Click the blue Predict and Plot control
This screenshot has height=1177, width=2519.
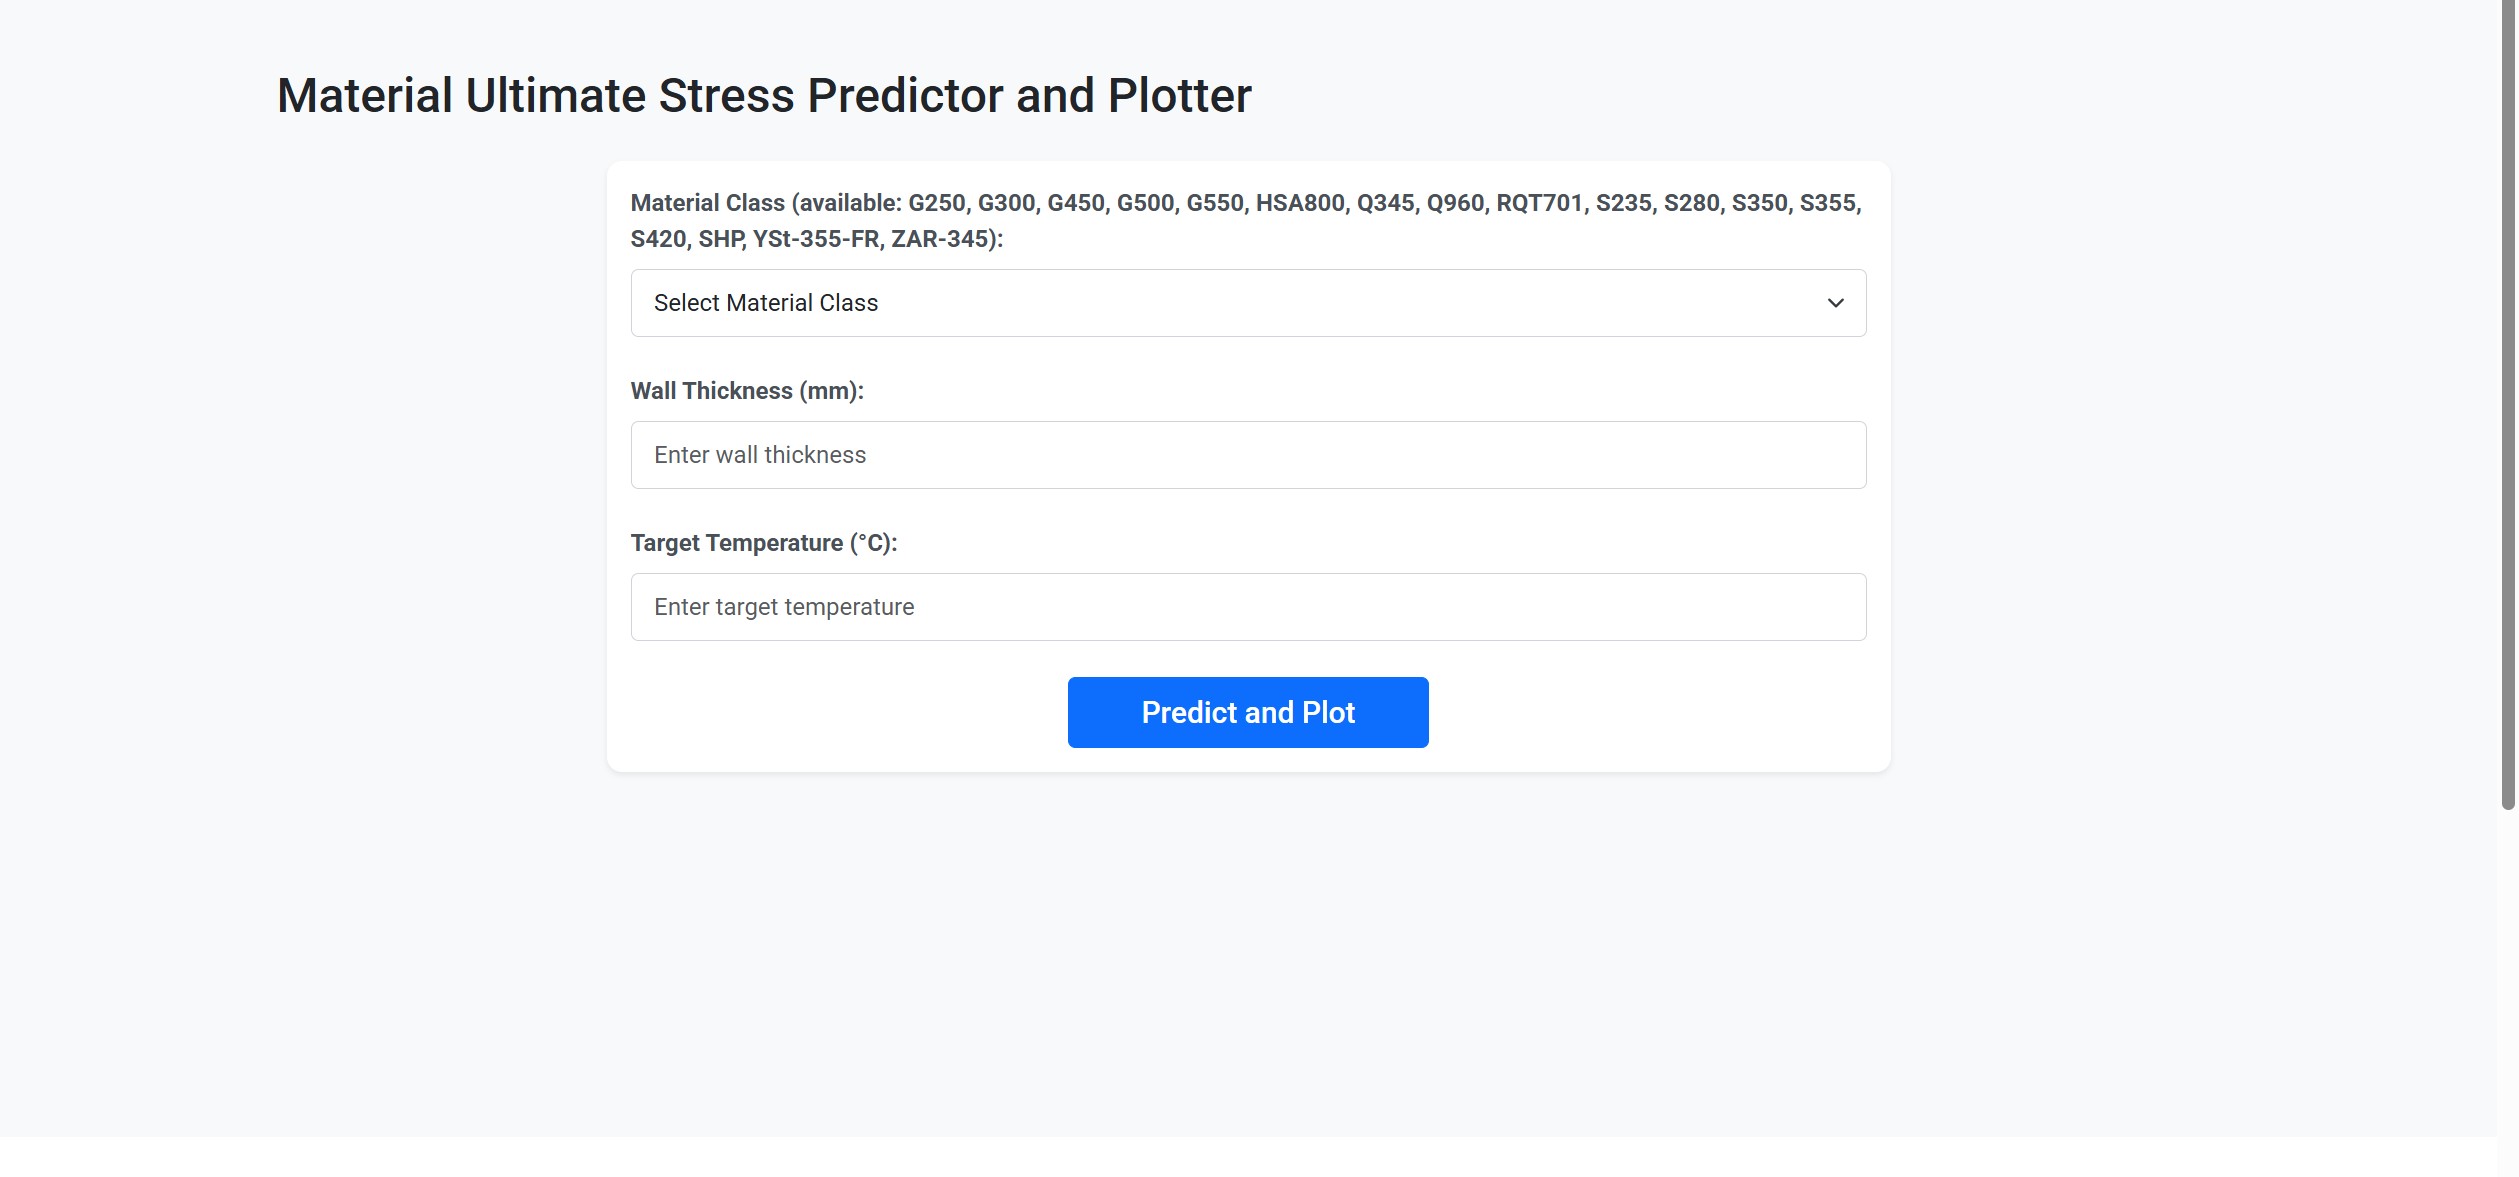click(1247, 711)
